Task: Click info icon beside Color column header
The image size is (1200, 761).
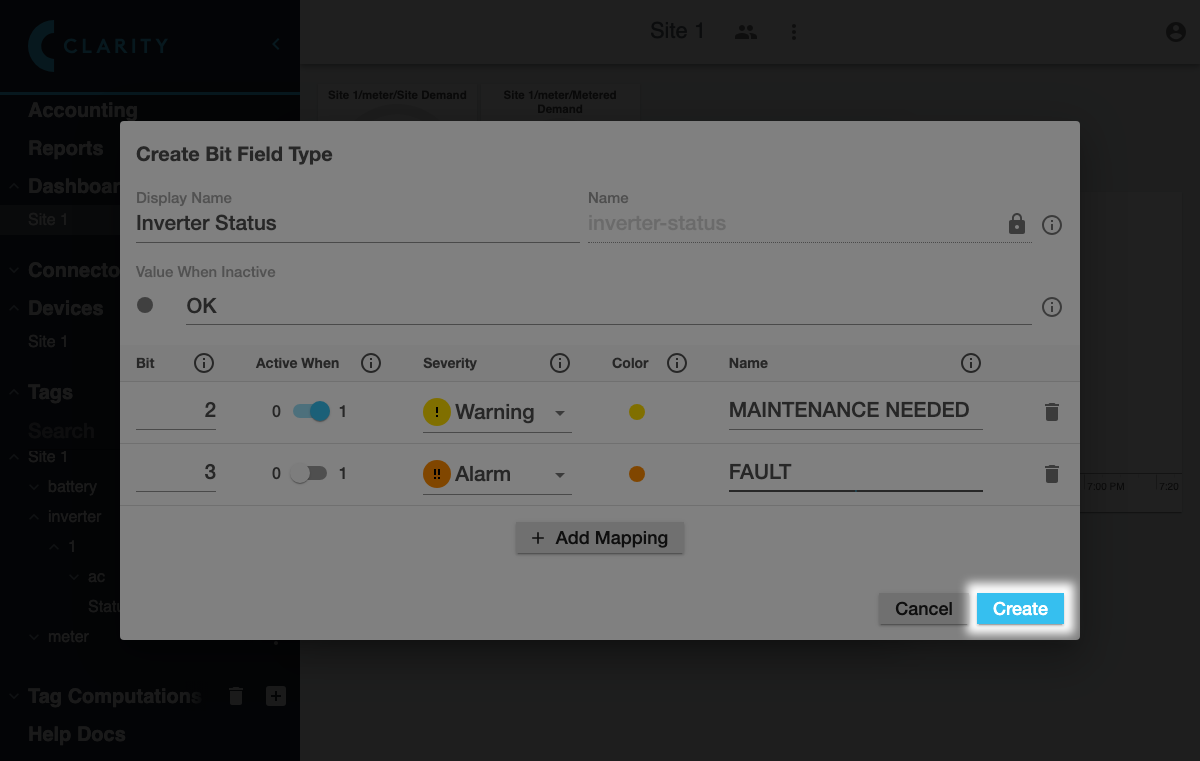Action: pos(677,363)
